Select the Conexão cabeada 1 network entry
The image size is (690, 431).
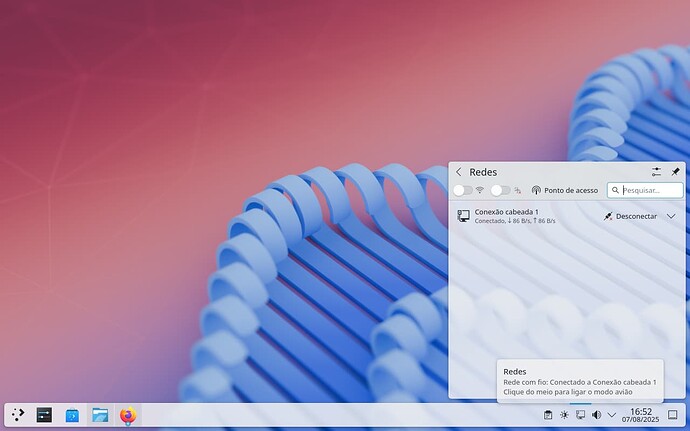click(520, 216)
